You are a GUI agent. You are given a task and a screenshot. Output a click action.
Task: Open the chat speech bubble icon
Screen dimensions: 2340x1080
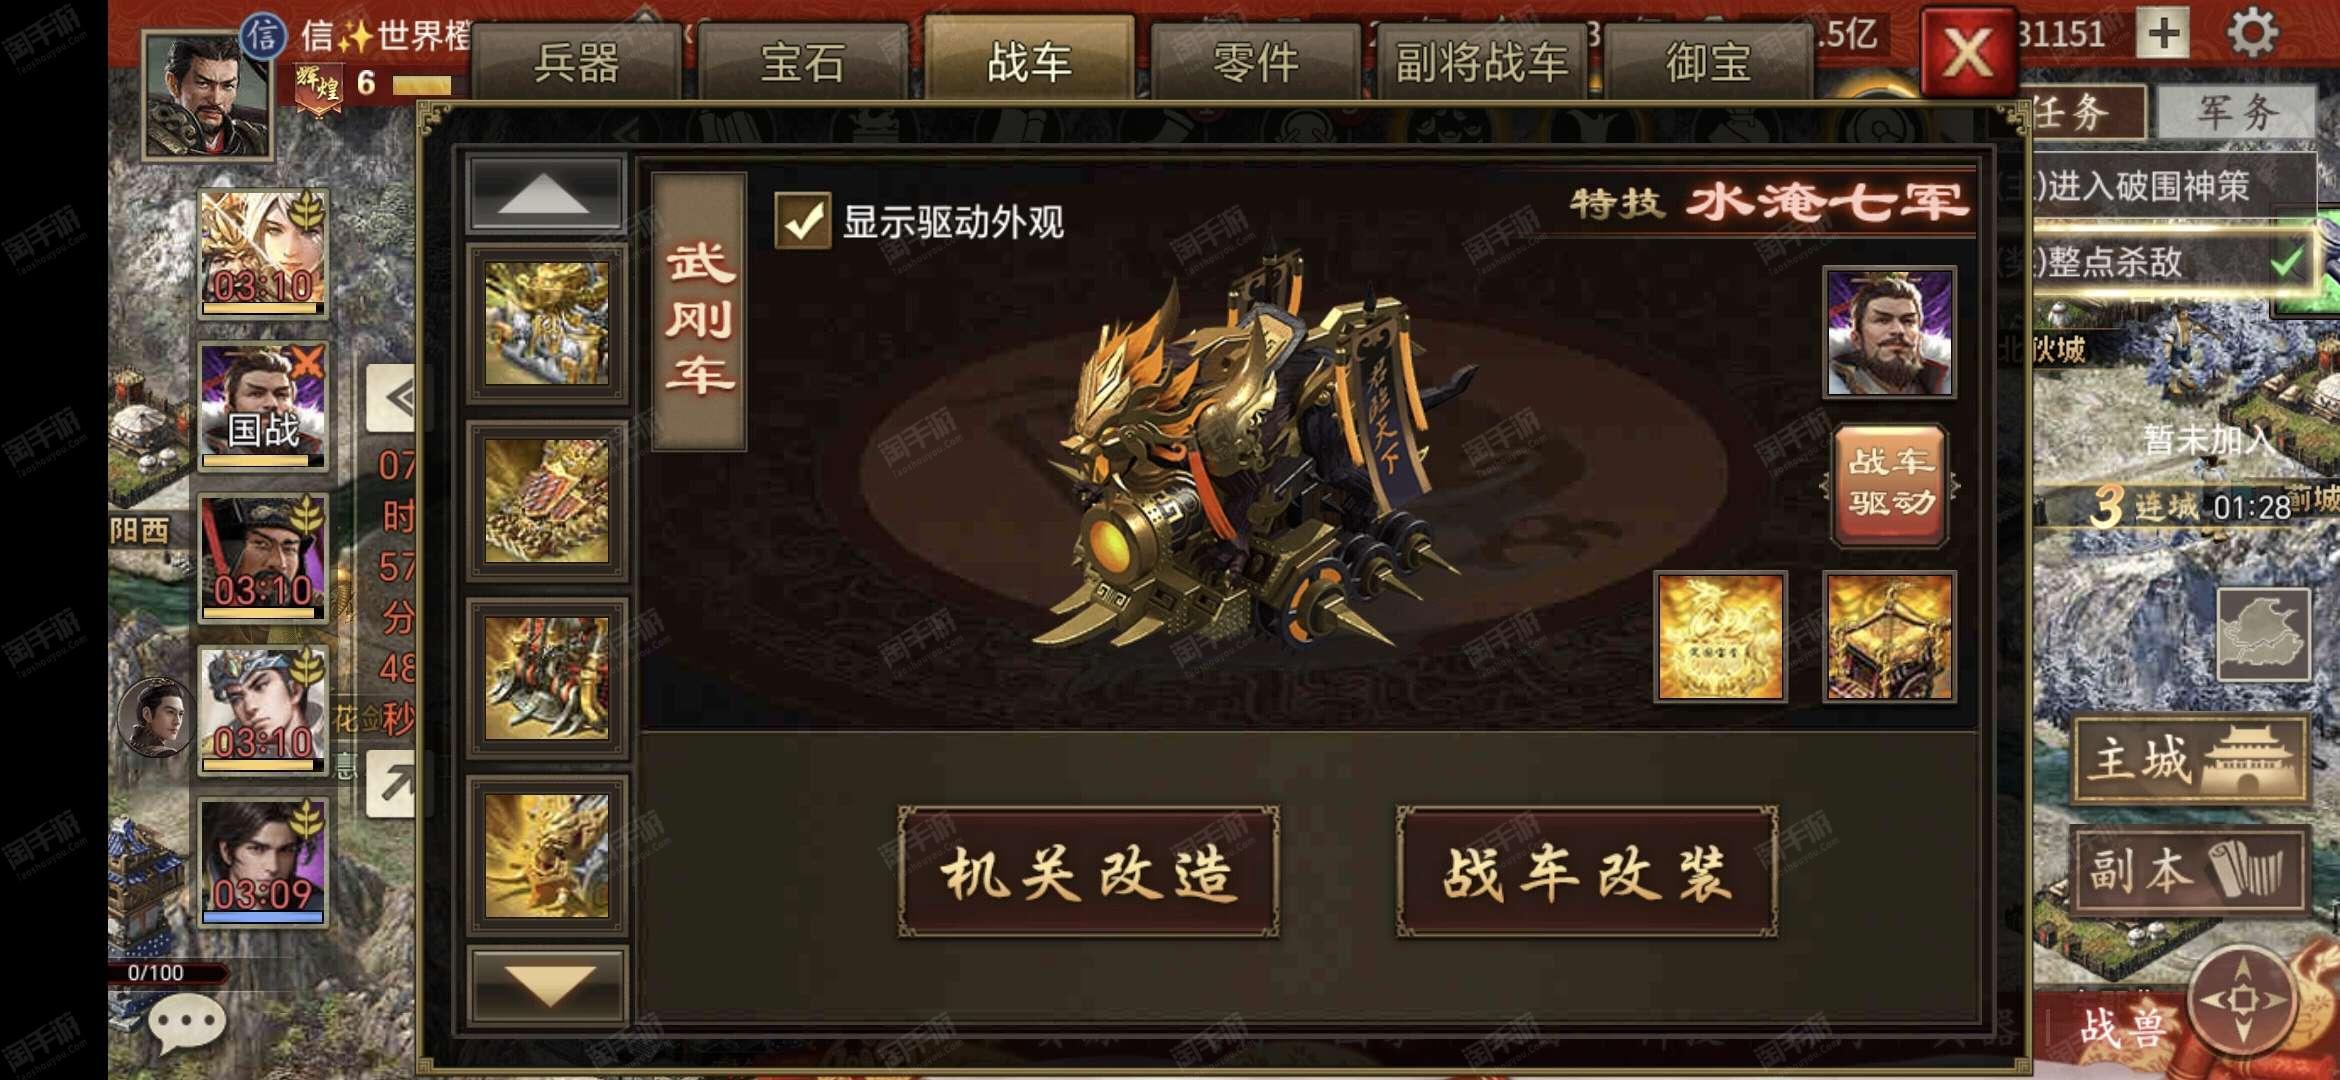[x=186, y=1023]
